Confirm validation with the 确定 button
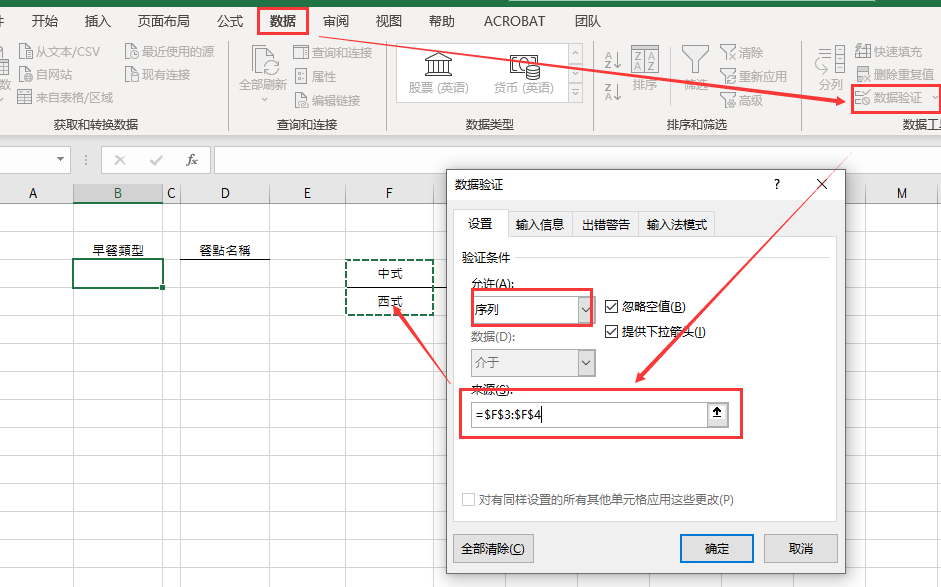This screenshot has width=941, height=587. point(716,548)
